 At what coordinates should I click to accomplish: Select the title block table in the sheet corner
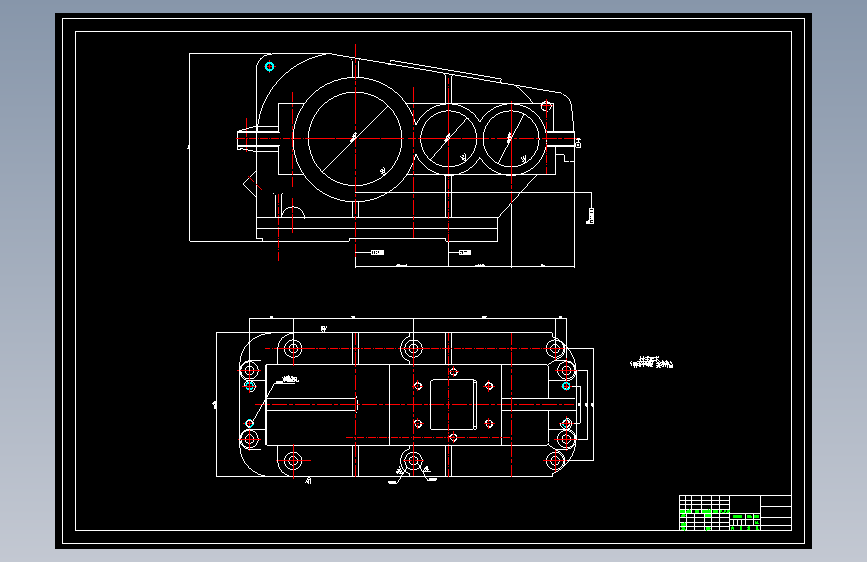tap(735, 513)
